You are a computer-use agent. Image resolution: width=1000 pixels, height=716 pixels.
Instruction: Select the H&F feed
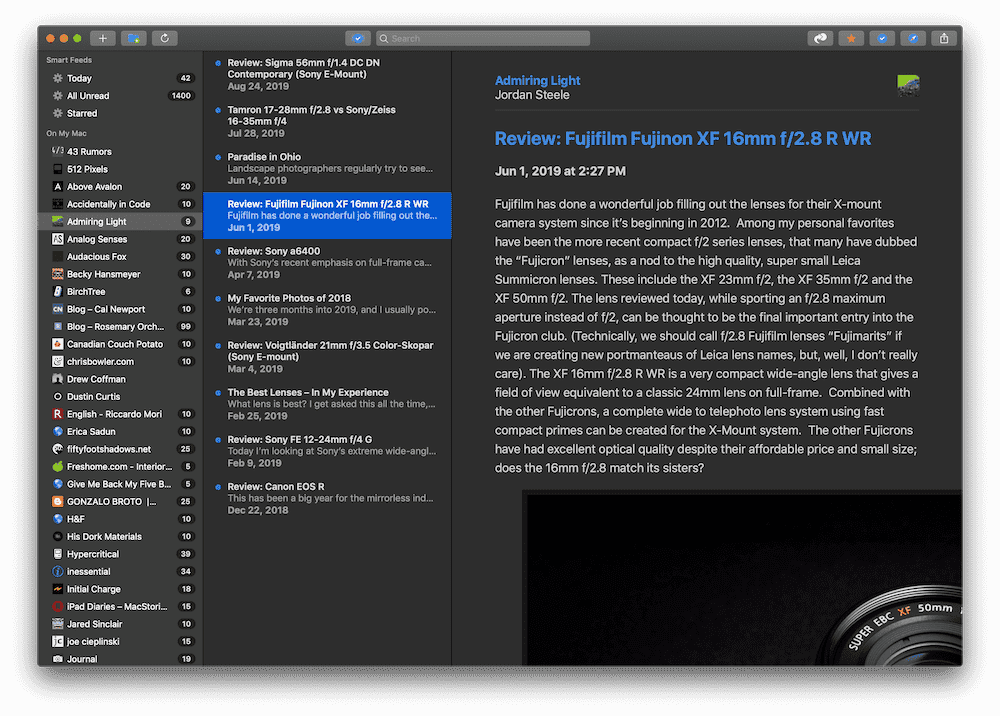click(120, 519)
